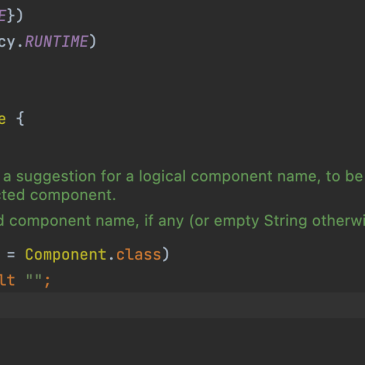Click the closing parenthesis after RUNTIME
Screen dimensions: 365x365
[x=92, y=42]
